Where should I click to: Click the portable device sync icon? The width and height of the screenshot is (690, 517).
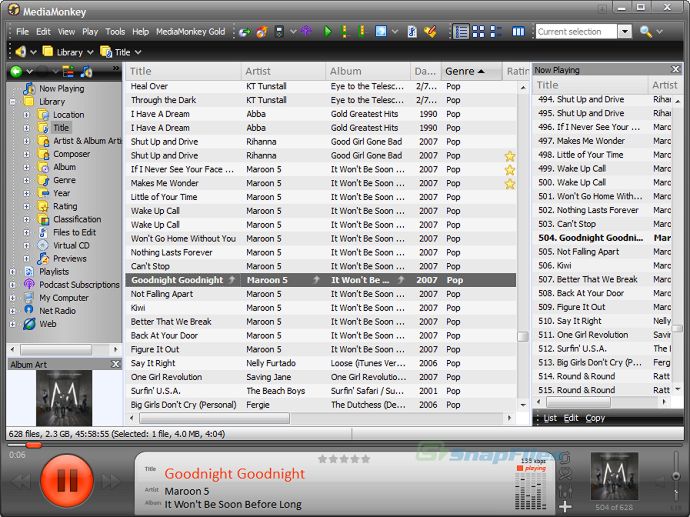click(279, 32)
